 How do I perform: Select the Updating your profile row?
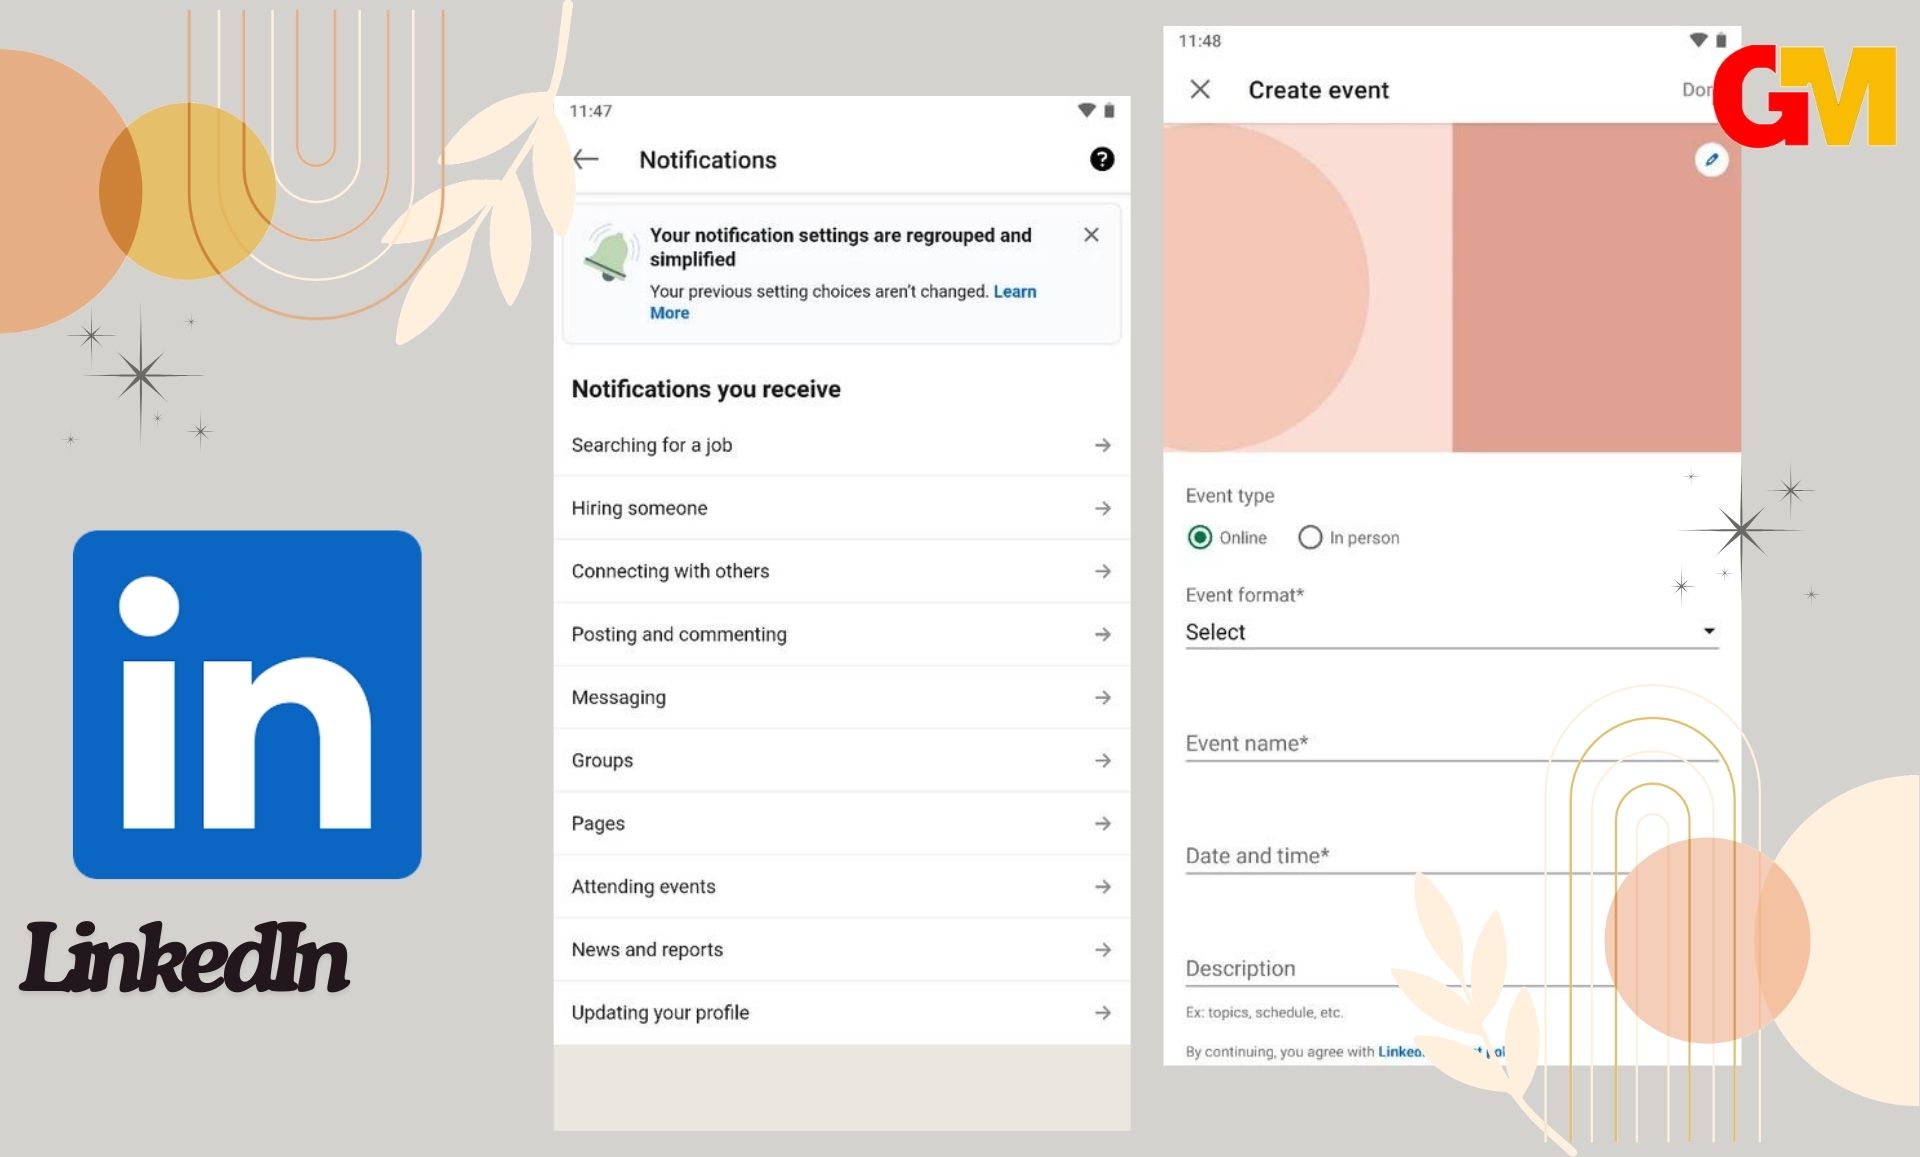[841, 1012]
